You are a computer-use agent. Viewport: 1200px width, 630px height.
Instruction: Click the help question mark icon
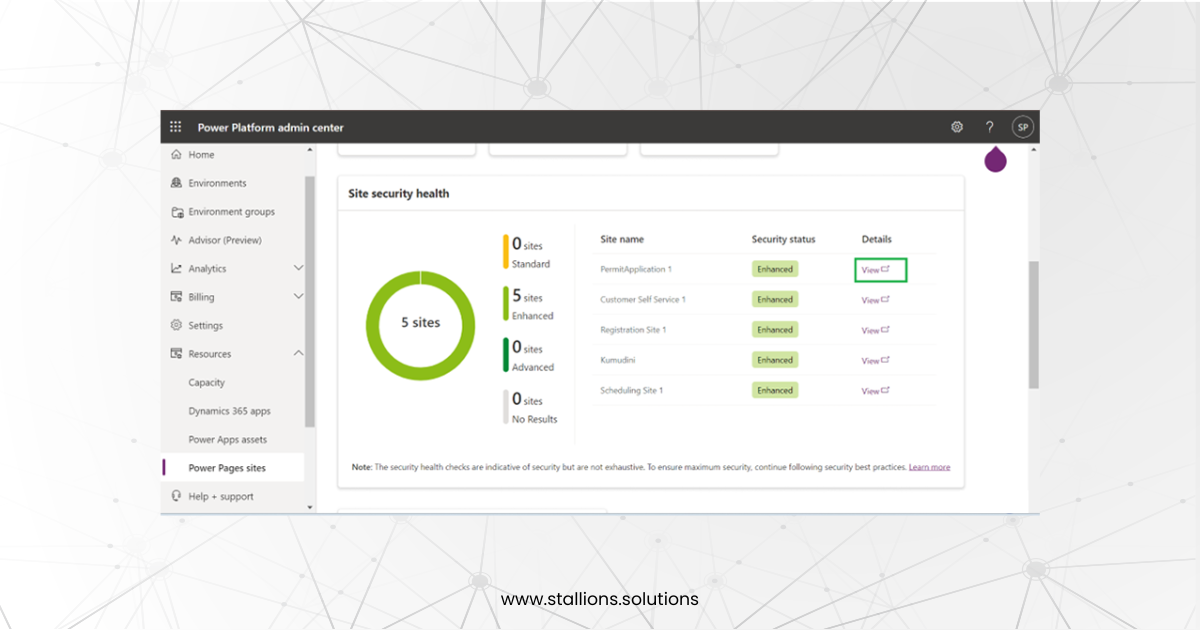click(989, 127)
